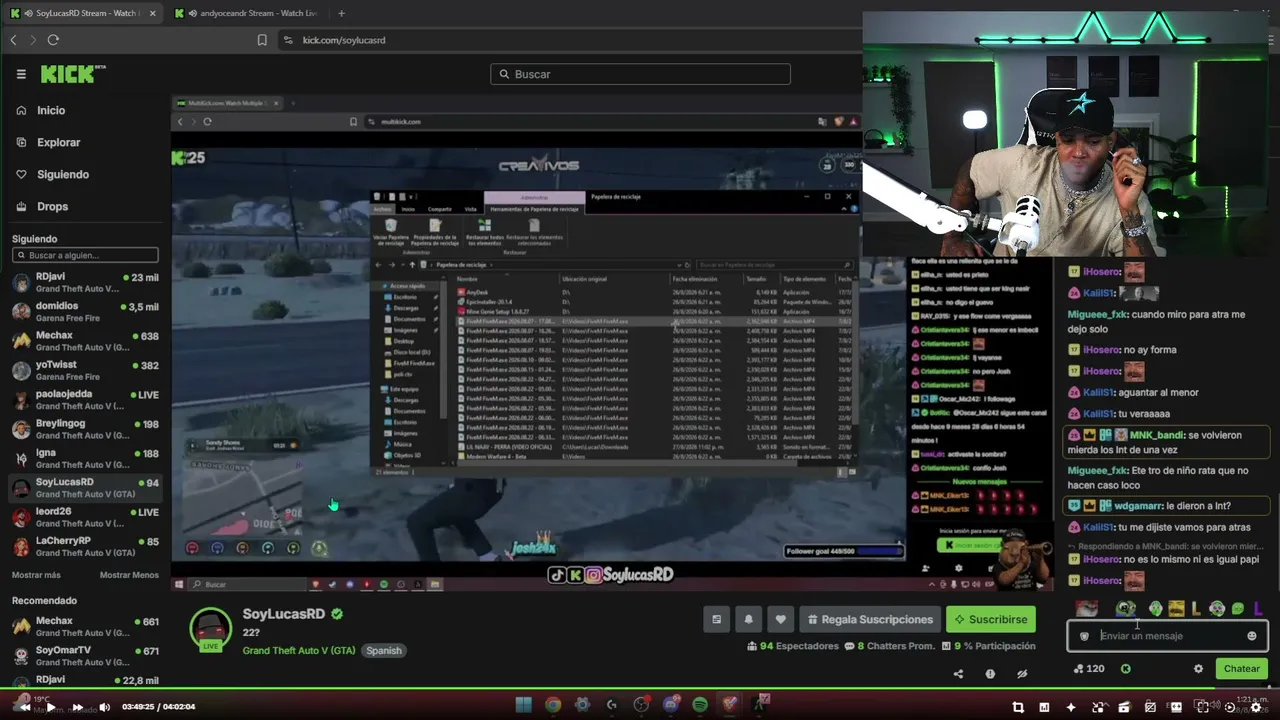Click the 120 channel points counter
The image size is (1280, 720).
click(1089, 669)
